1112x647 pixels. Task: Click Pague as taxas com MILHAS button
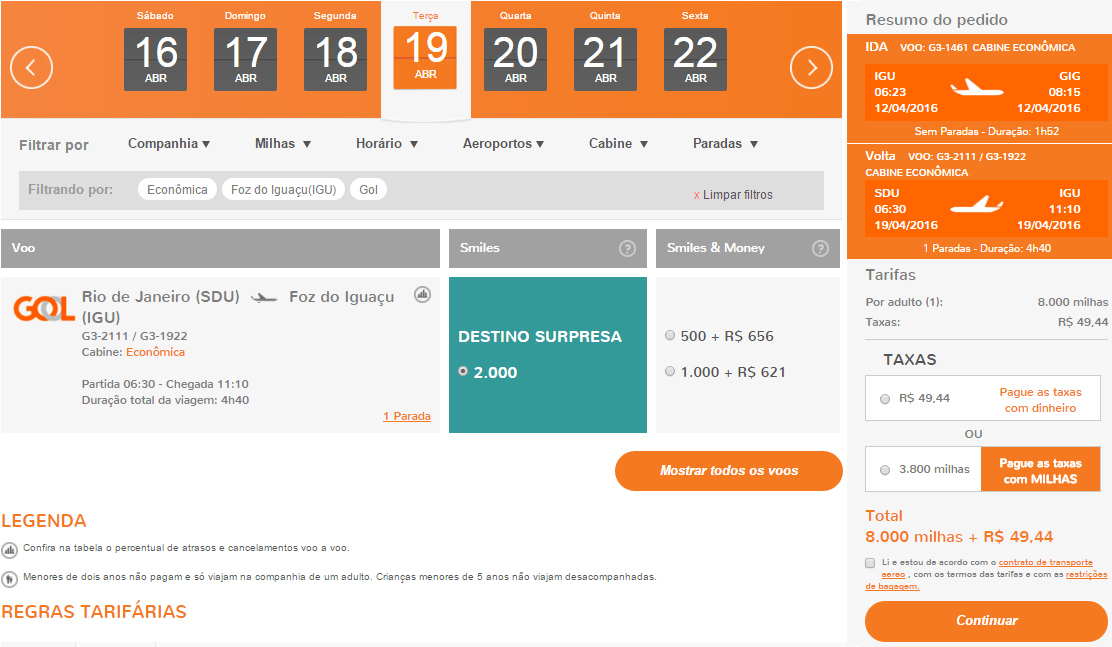(1040, 470)
